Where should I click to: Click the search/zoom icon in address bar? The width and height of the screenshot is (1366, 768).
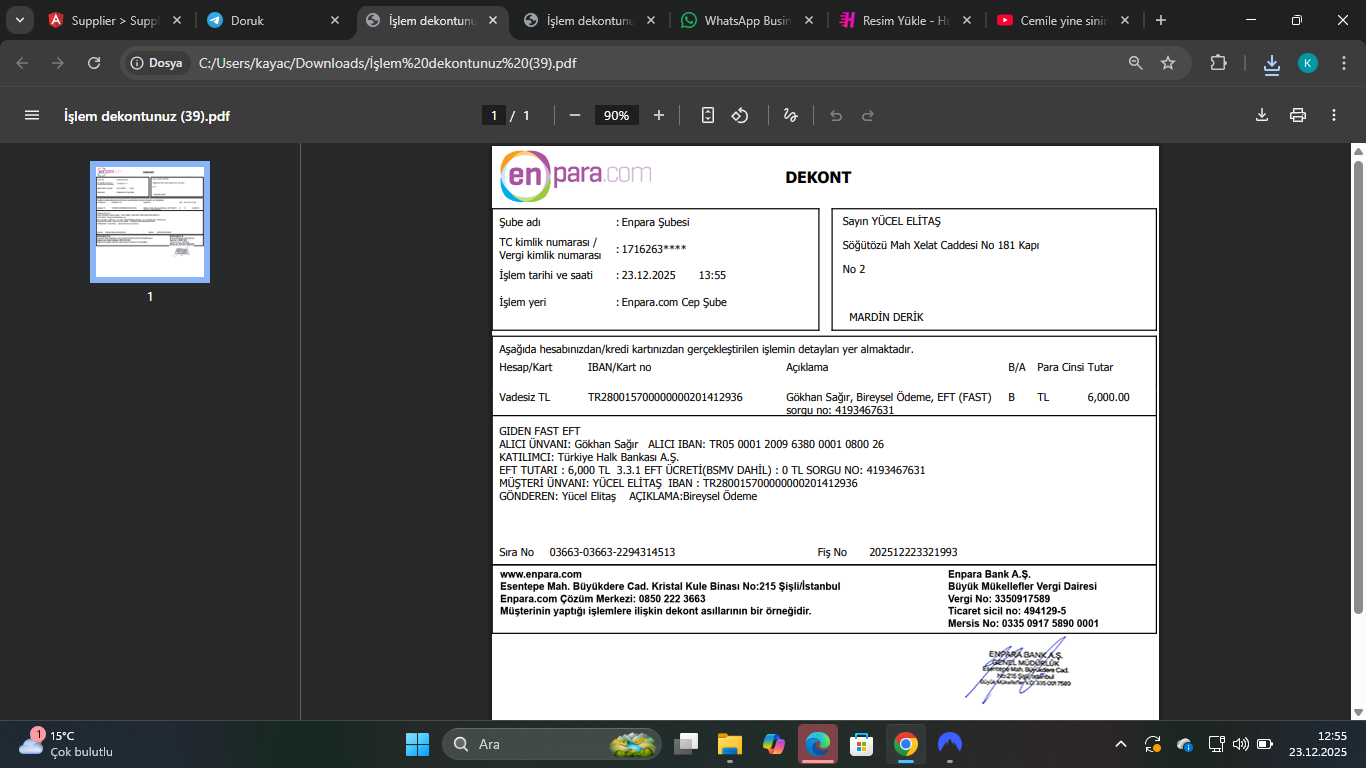click(1135, 63)
